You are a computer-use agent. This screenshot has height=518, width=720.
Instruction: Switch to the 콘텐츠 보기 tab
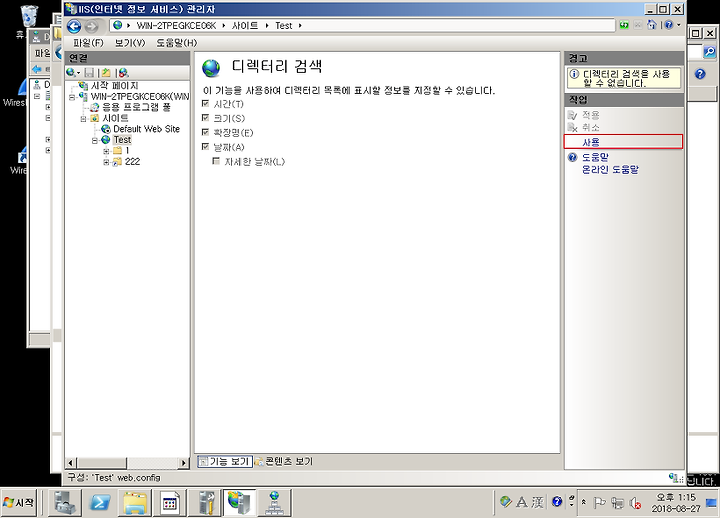(x=284, y=461)
